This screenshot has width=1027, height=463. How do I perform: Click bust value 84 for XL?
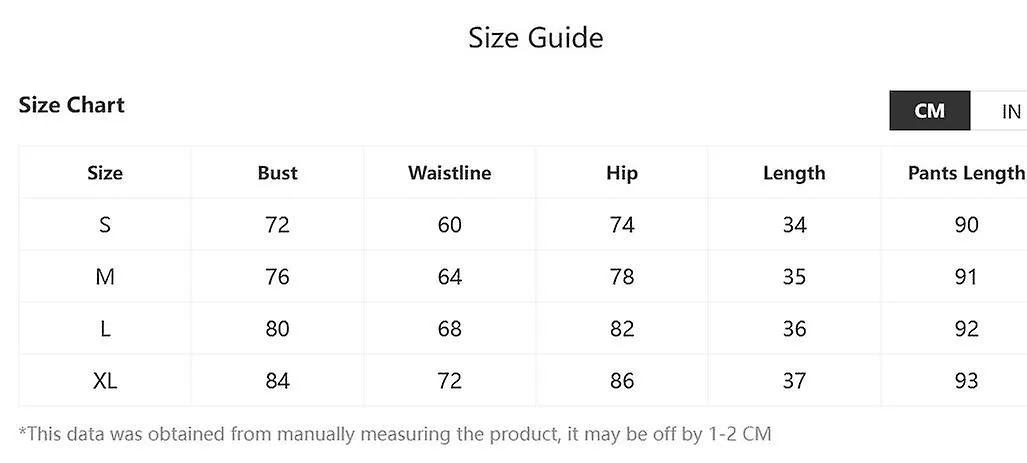tap(278, 380)
